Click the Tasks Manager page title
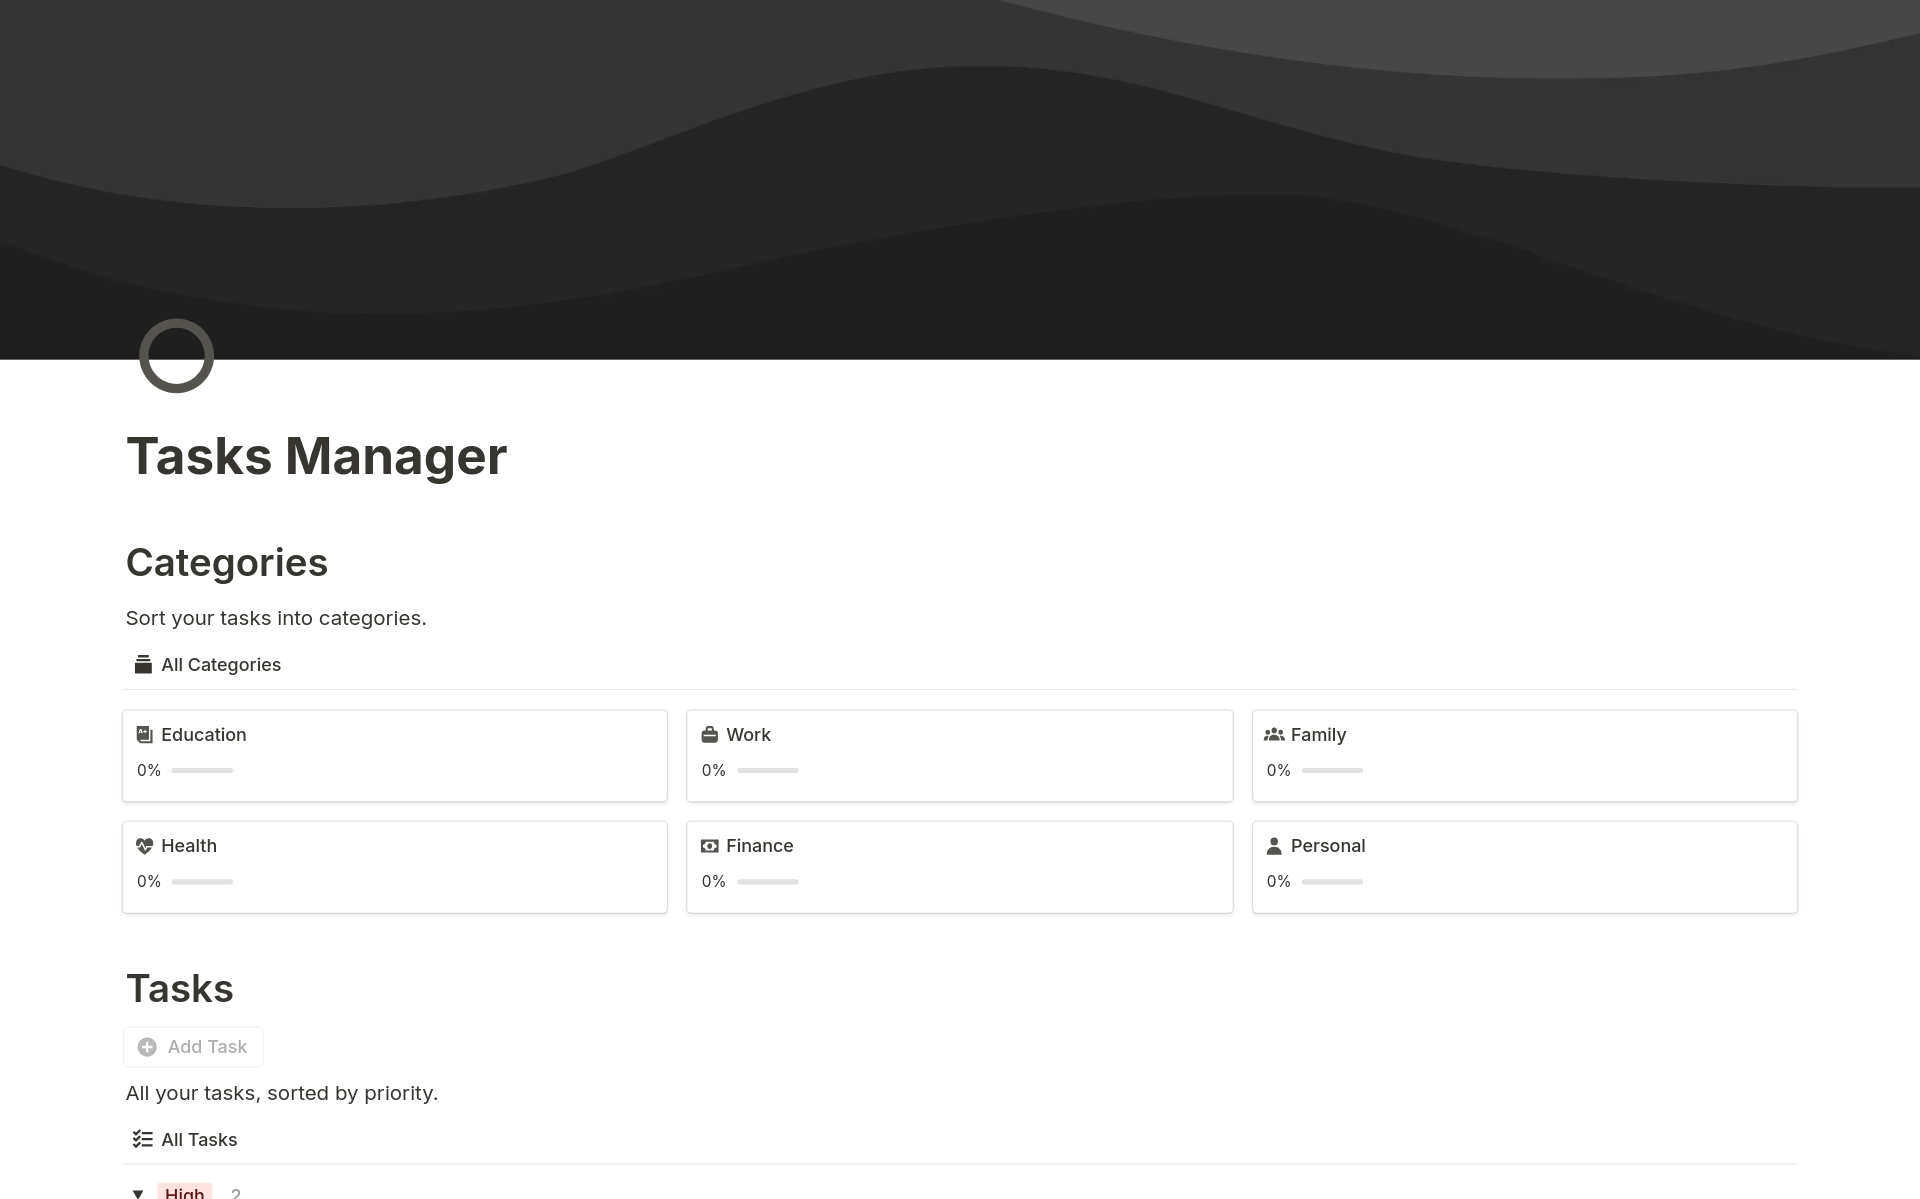This screenshot has width=1920, height=1199. tap(316, 456)
